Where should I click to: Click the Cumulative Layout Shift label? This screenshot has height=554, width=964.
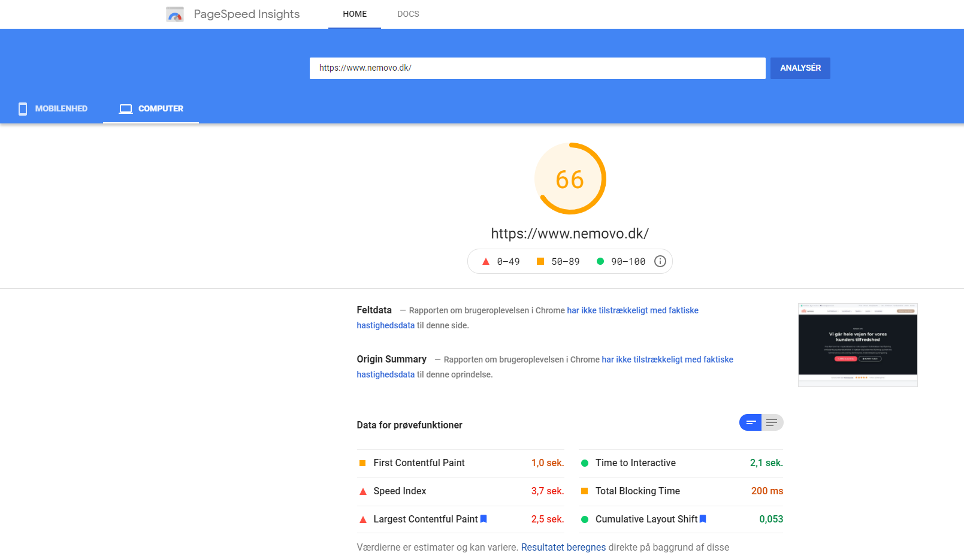pos(646,520)
